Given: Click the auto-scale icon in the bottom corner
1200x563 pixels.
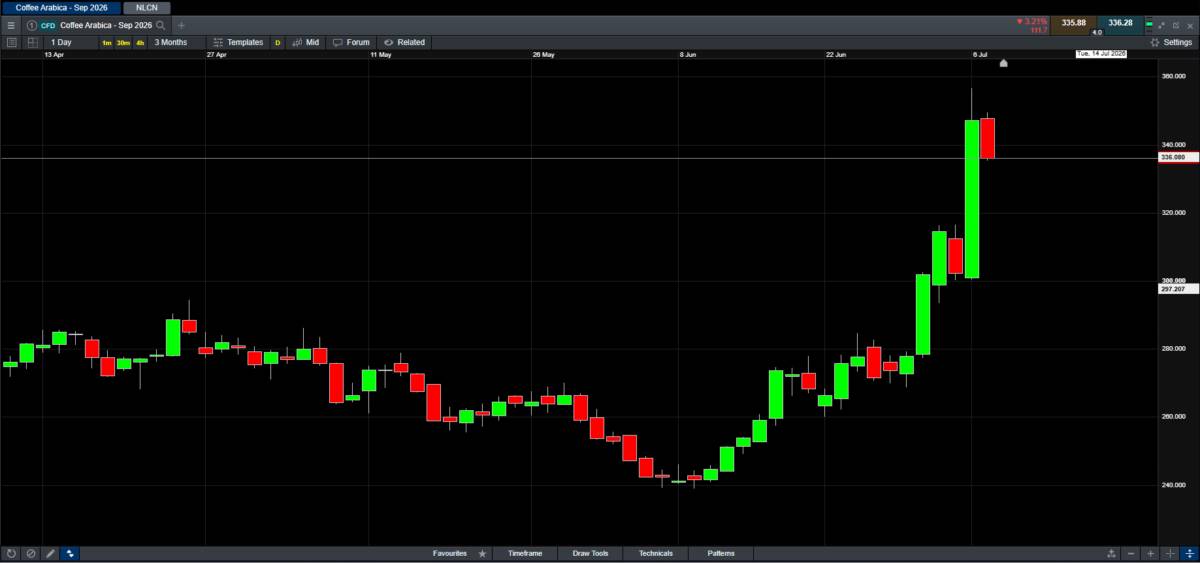Looking at the screenshot, I should coord(1189,553).
